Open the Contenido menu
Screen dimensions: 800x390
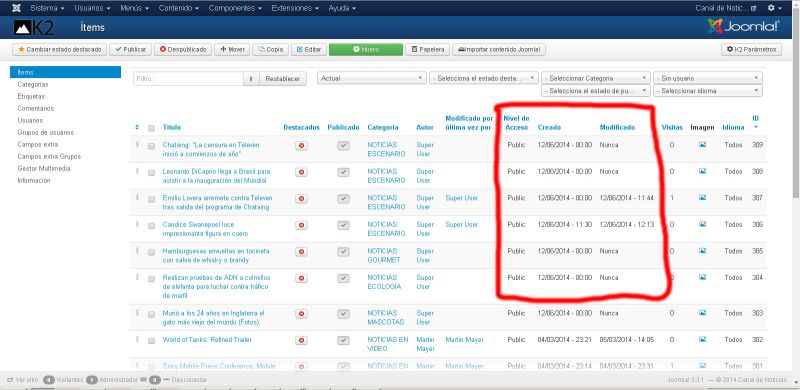pyautogui.click(x=179, y=8)
